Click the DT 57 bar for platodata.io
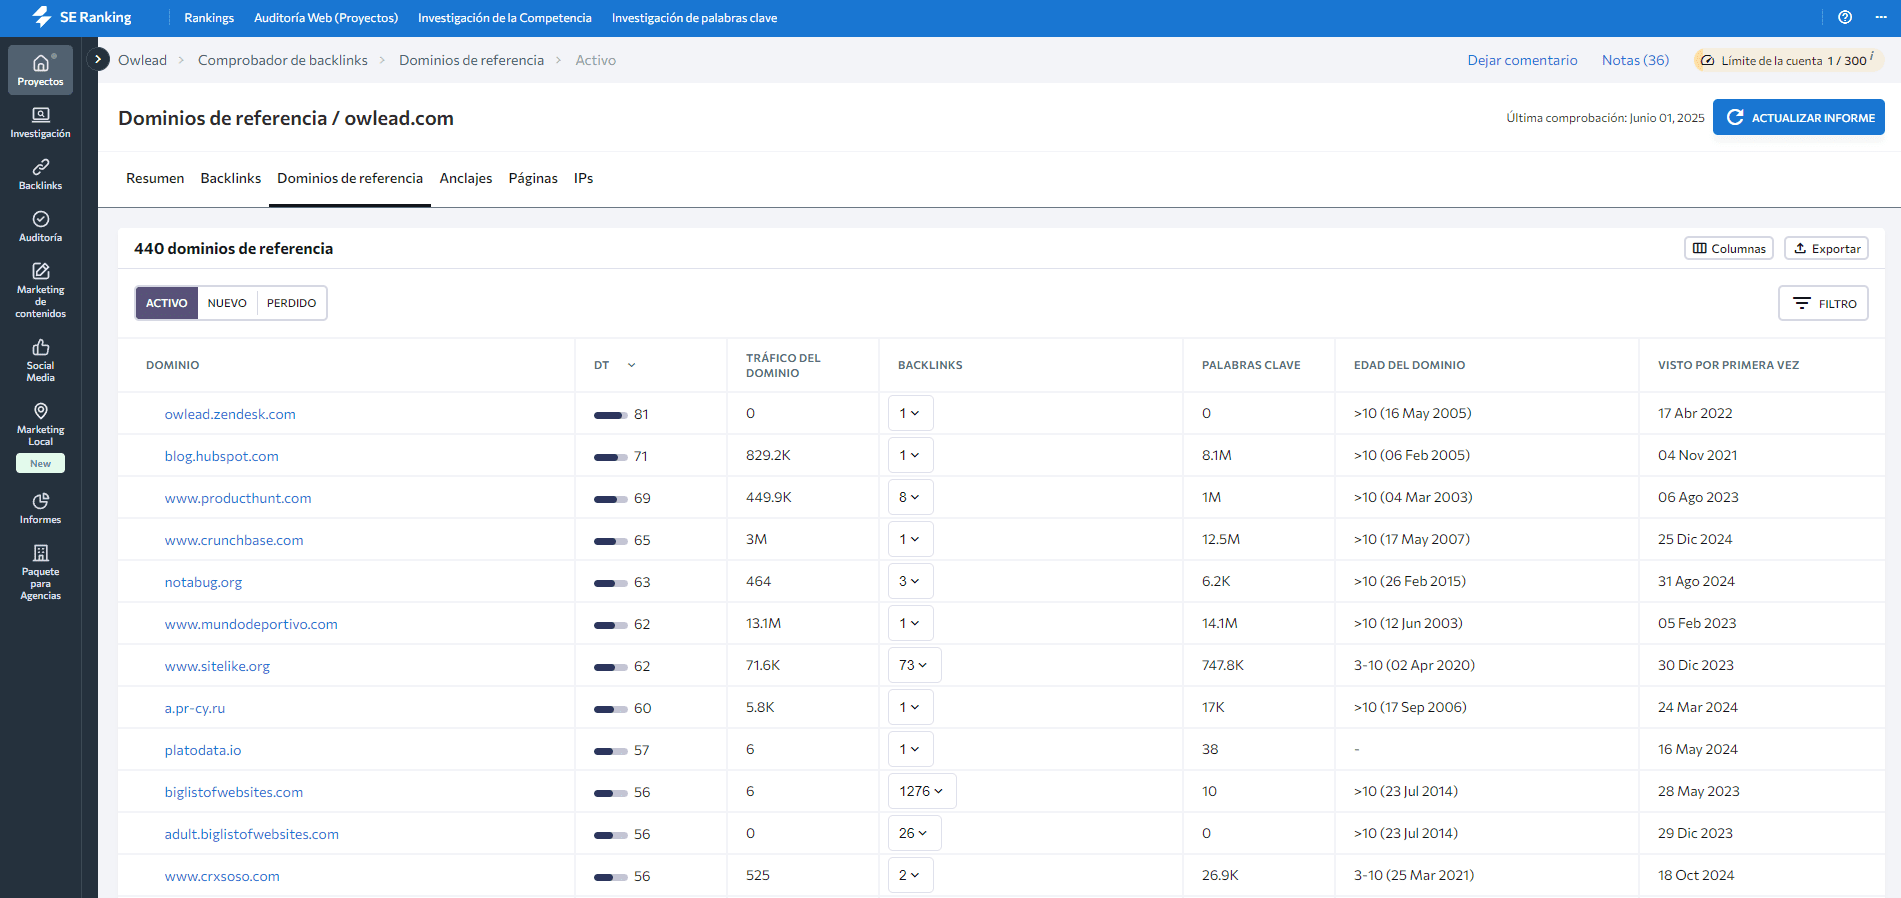This screenshot has width=1901, height=898. pyautogui.click(x=611, y=751)
